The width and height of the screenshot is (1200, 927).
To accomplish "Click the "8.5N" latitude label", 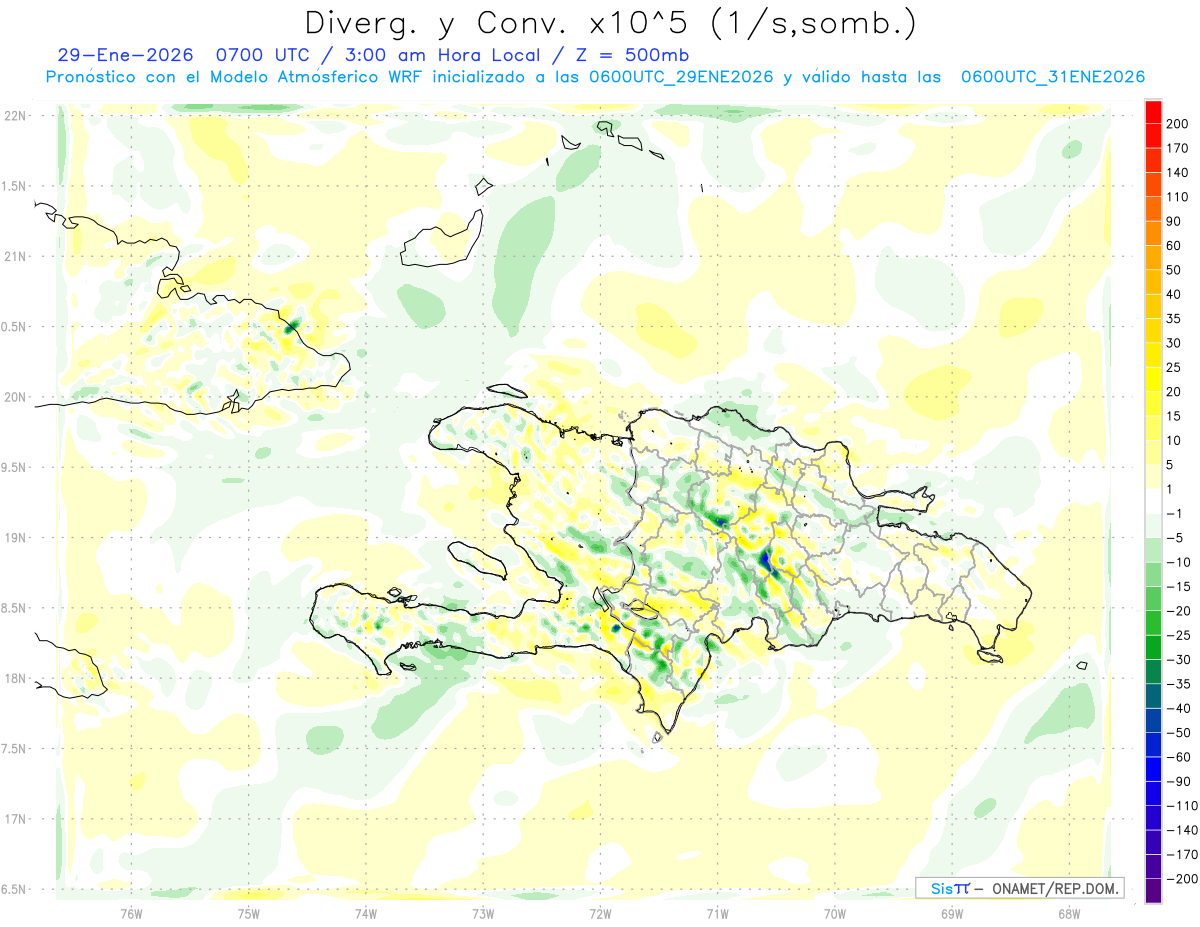I will point(14,608).
